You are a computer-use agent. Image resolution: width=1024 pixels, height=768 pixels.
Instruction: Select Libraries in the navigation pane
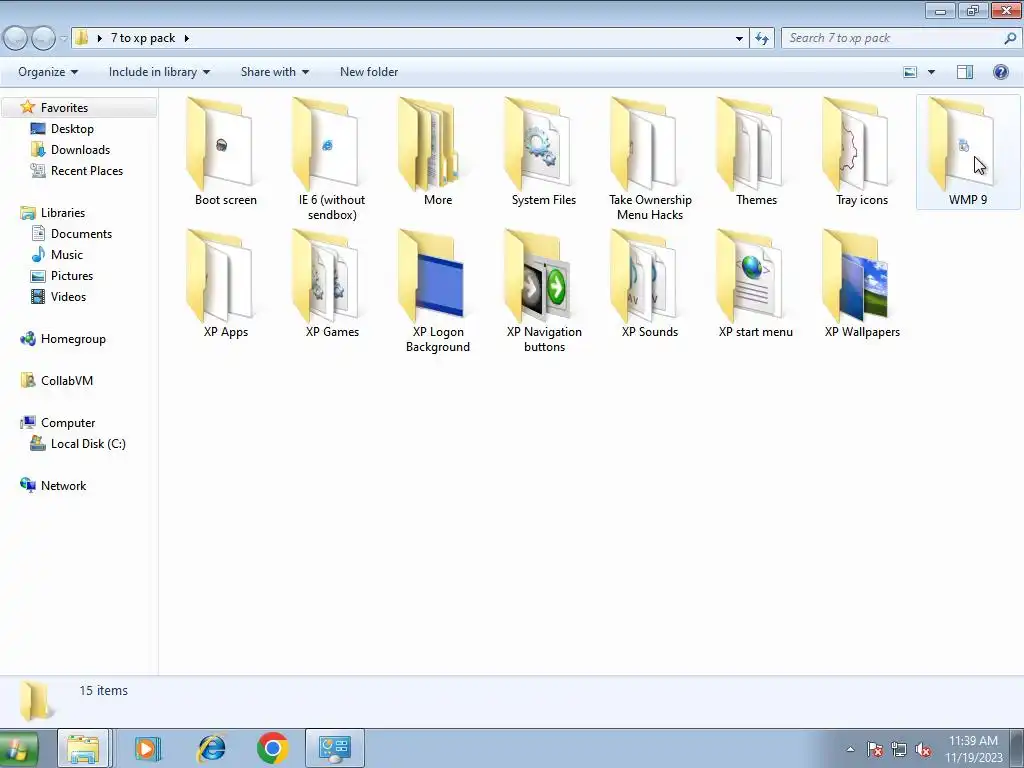point(63,213)
